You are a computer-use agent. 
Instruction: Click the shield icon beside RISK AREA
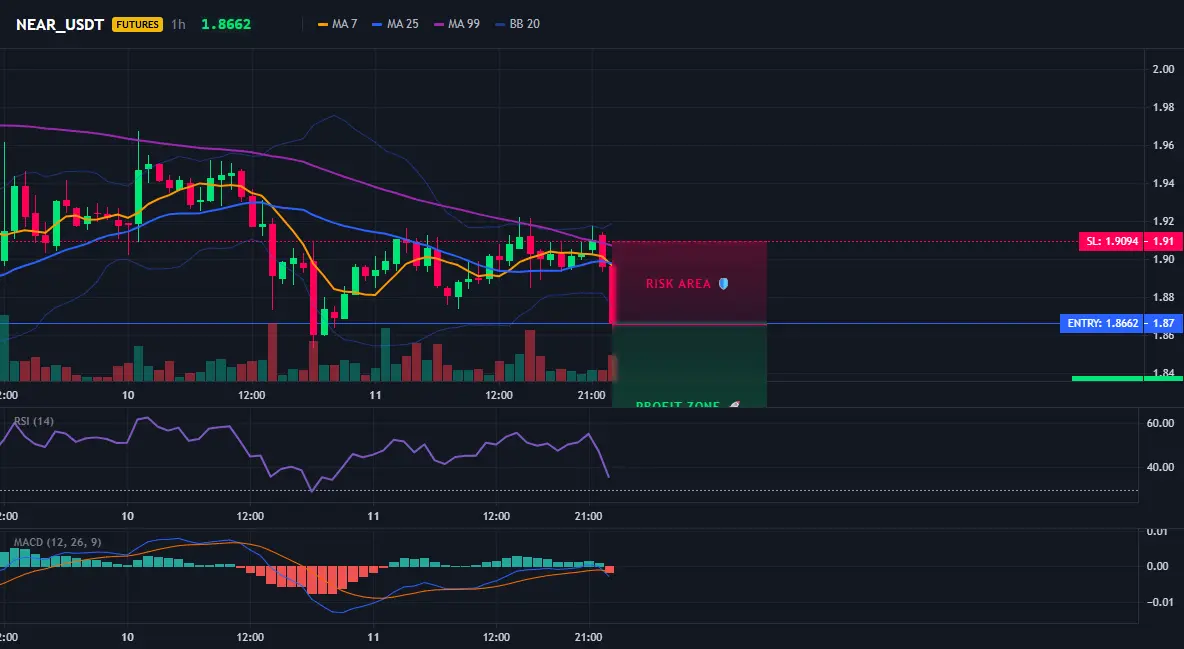point(723,284)
